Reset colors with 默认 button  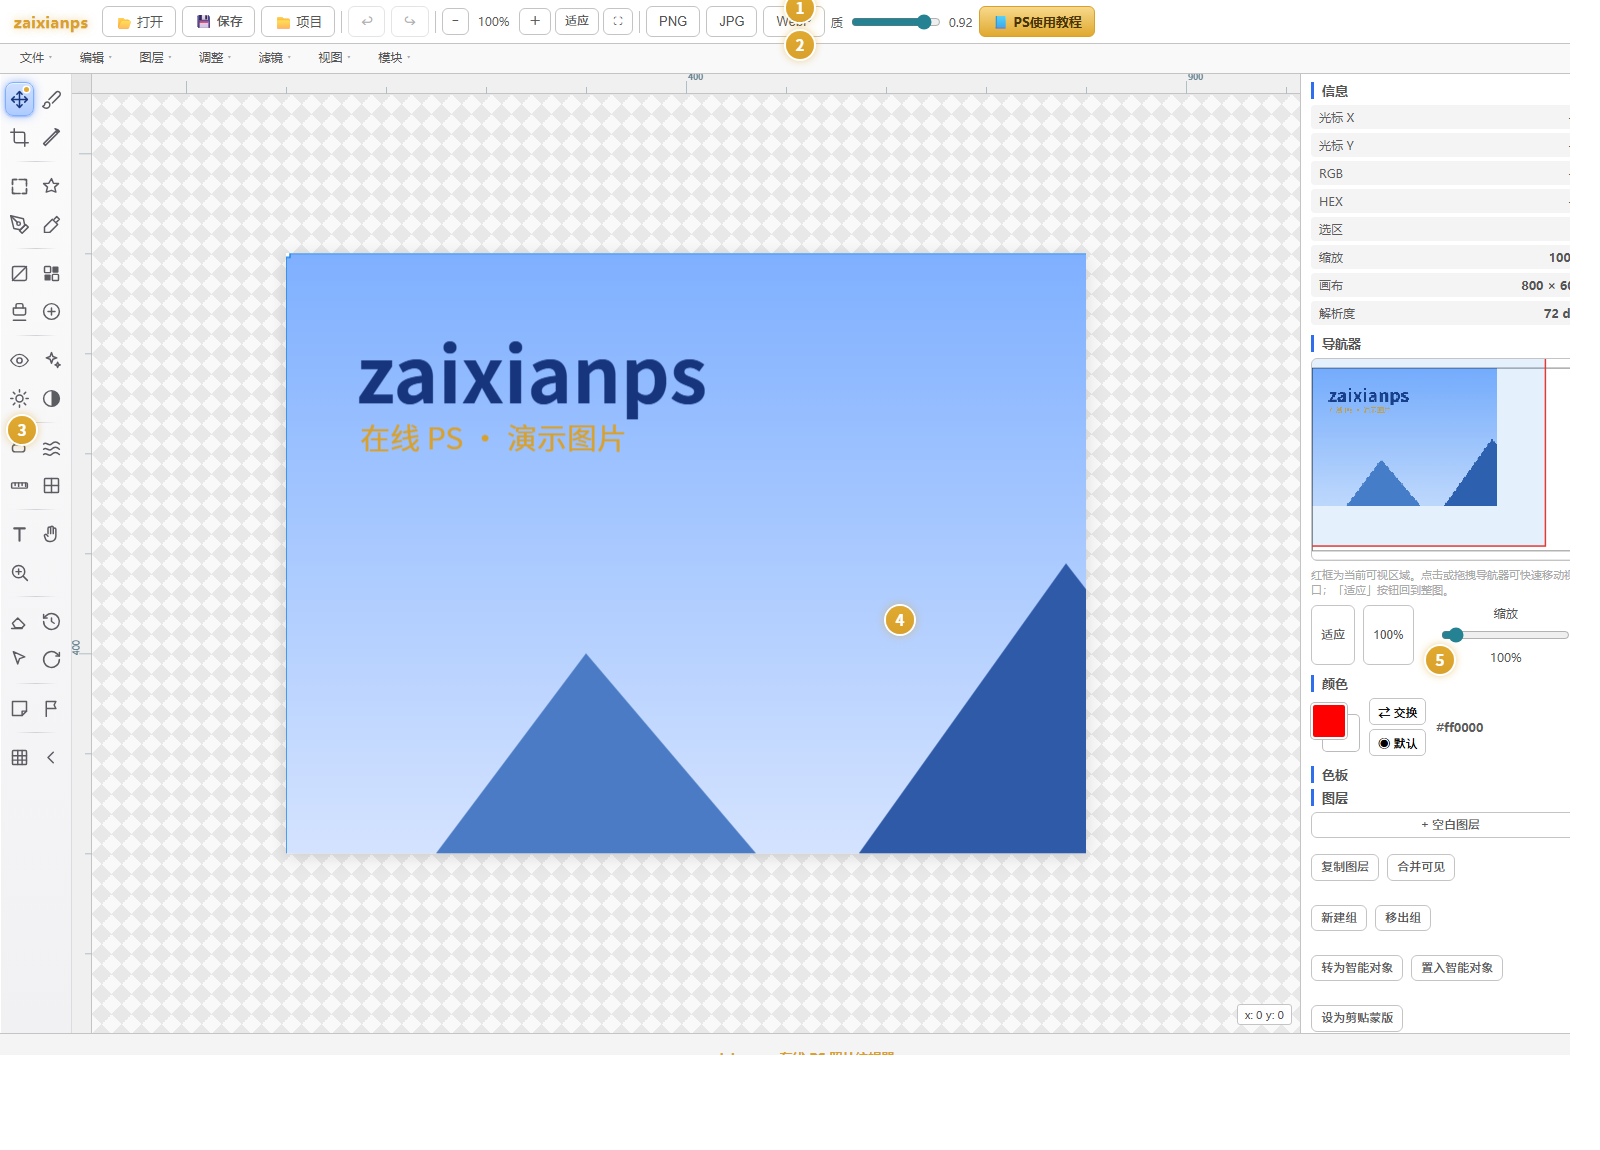point(1397,743)
